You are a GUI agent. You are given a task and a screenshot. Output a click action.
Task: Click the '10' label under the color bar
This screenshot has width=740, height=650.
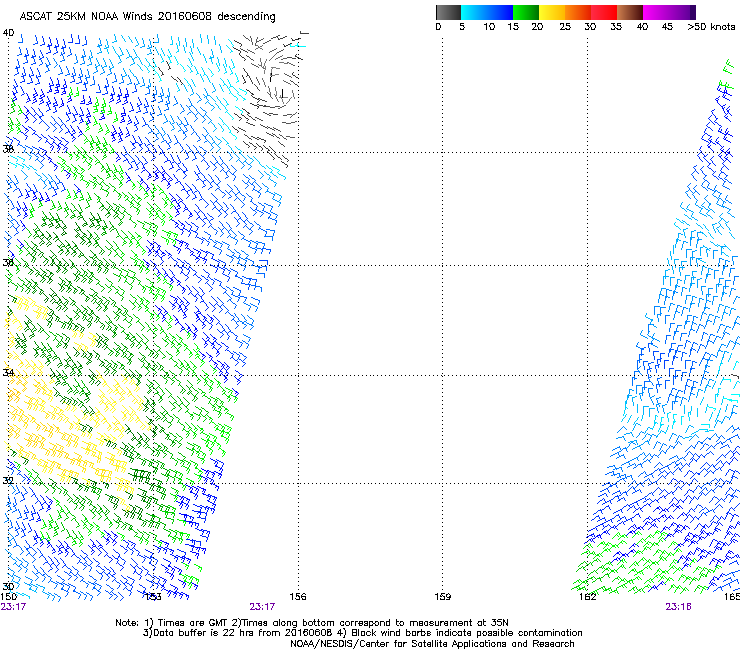pos(489,27)
